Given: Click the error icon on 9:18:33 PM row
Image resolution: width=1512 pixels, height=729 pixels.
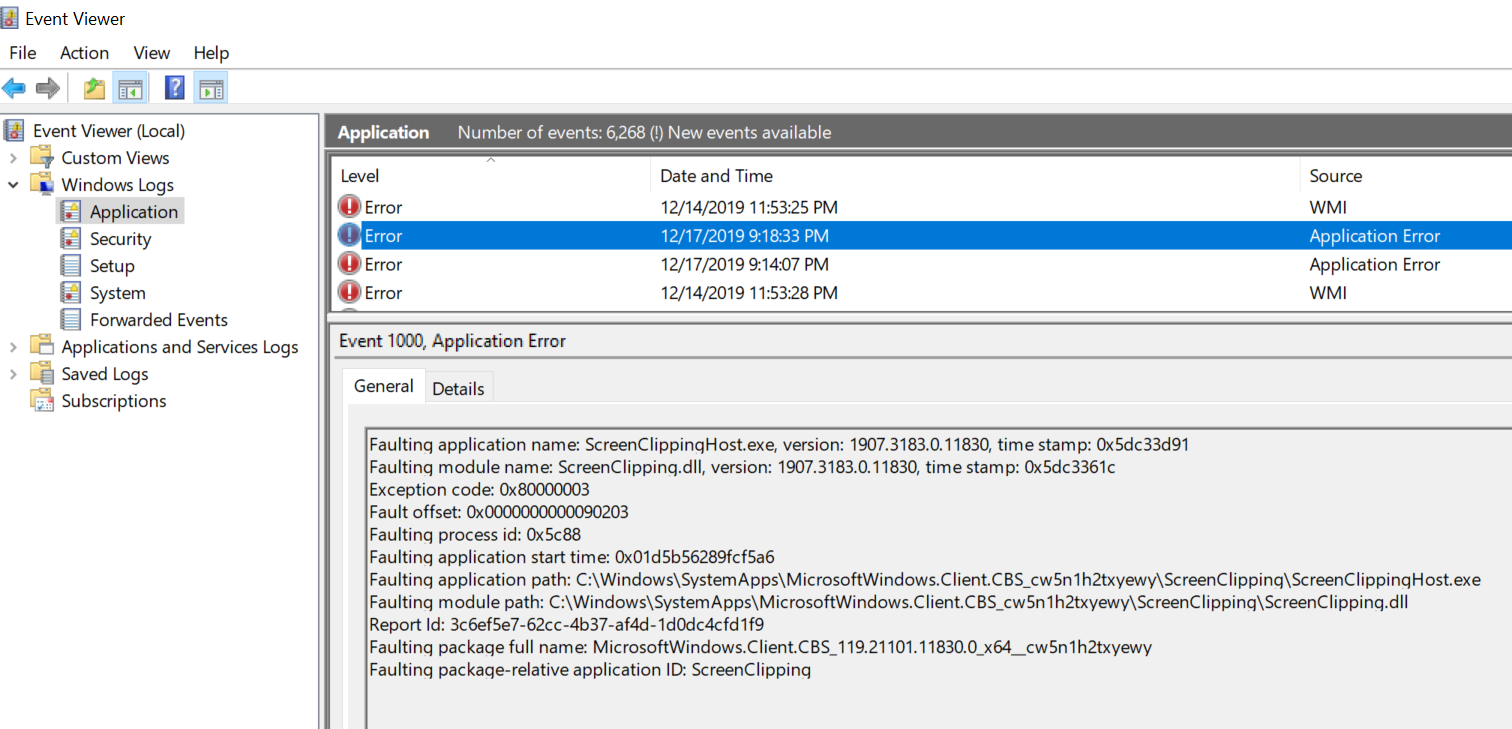Looking at the screenshot, I should coord(349,235).
